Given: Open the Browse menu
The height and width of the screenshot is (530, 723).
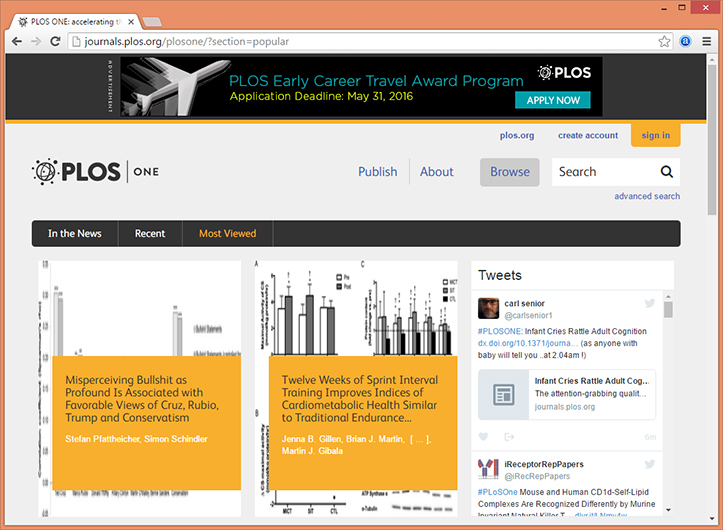Looking at the screenshot, I should pyautogui.click(x=510, y=172).
